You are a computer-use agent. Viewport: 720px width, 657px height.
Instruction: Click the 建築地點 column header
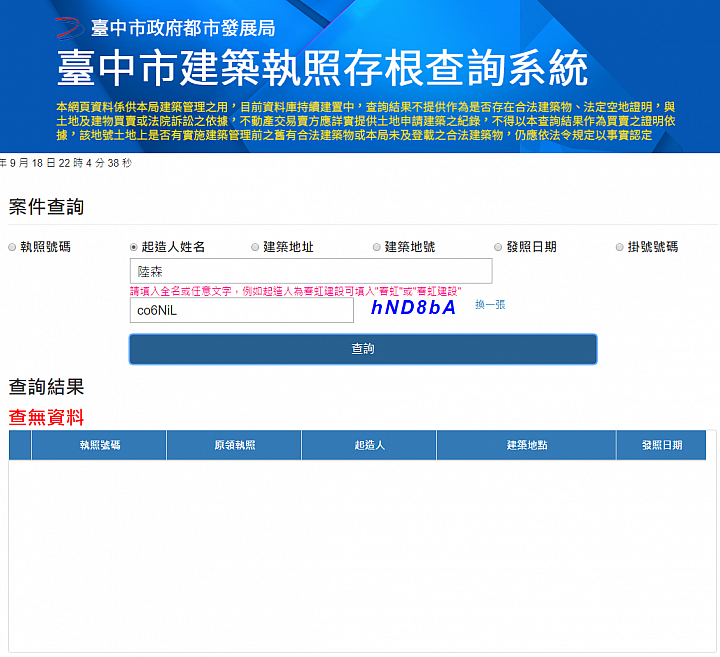coord(527,445)
